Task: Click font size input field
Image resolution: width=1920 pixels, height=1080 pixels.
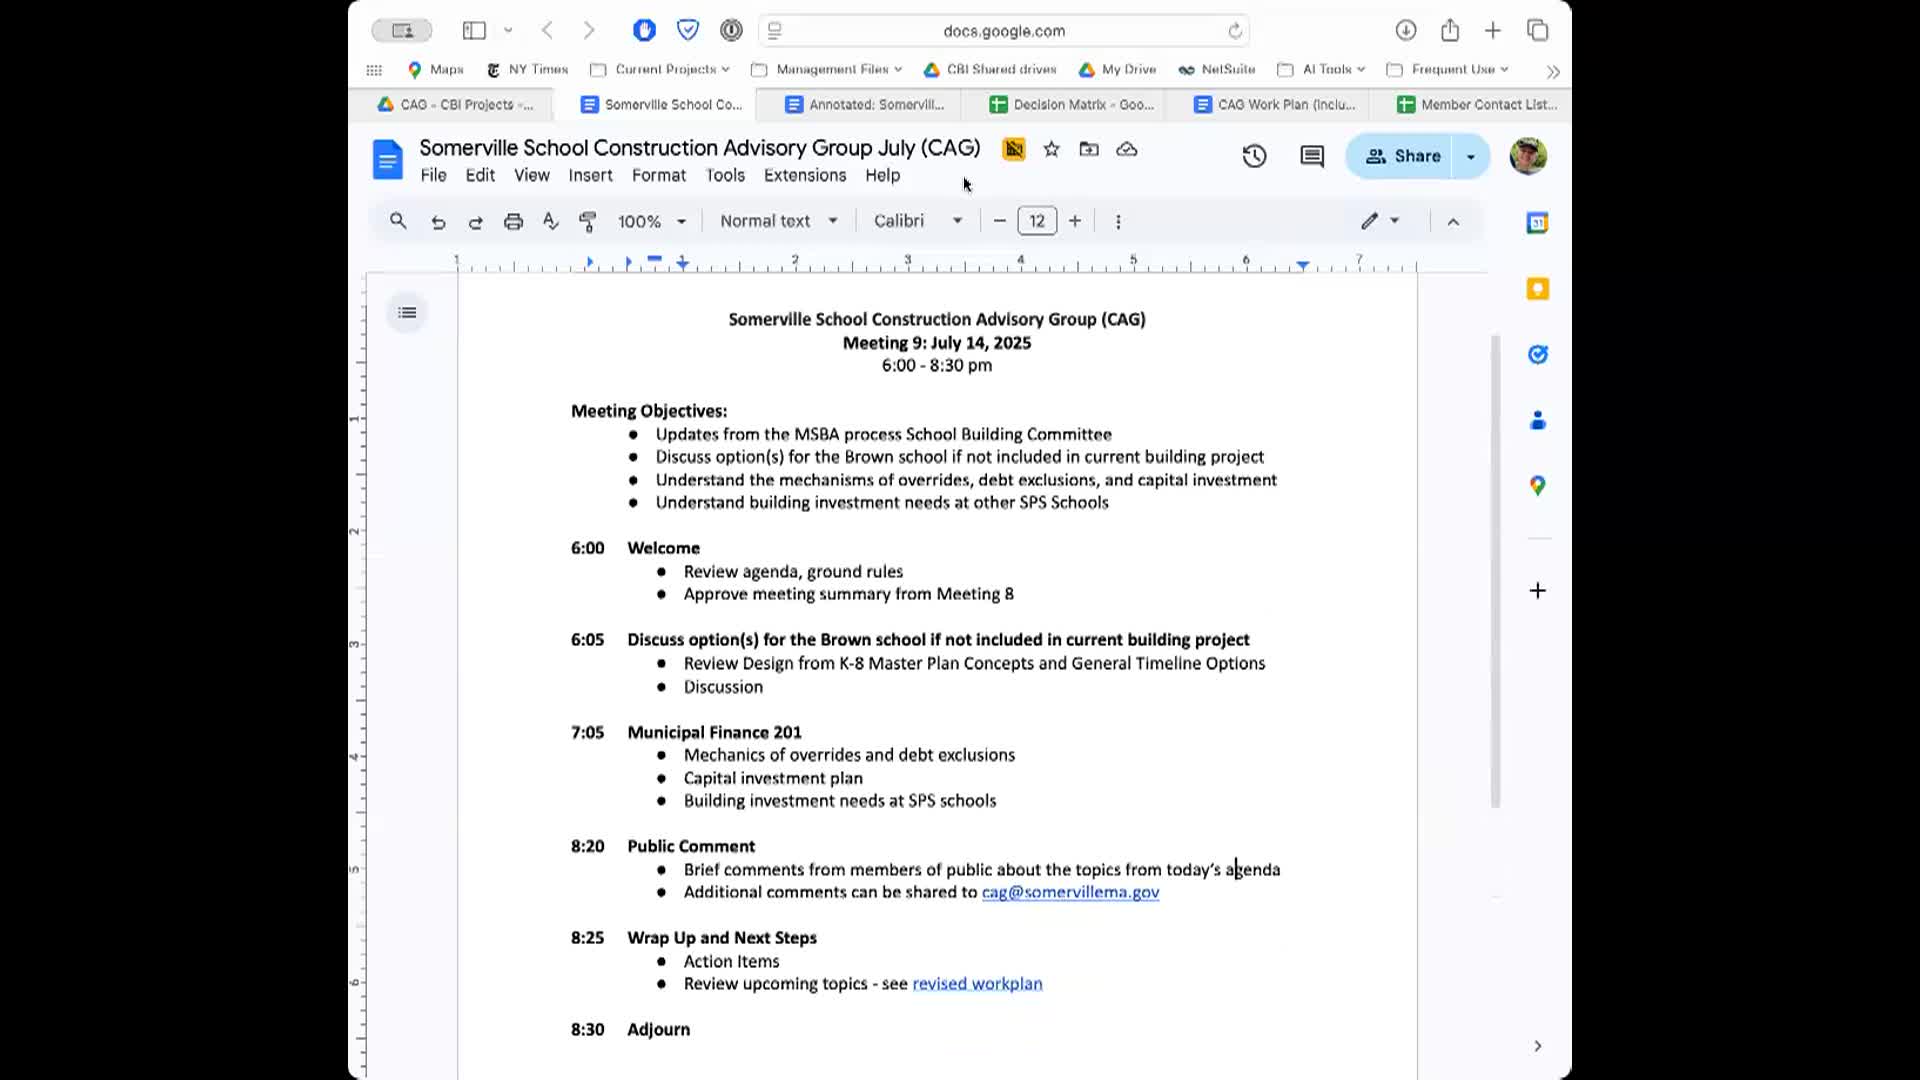Action: click(1037, 221)
